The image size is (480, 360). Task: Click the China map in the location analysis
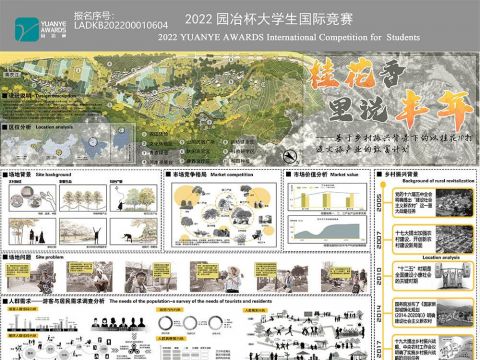(x=60, y=147)
